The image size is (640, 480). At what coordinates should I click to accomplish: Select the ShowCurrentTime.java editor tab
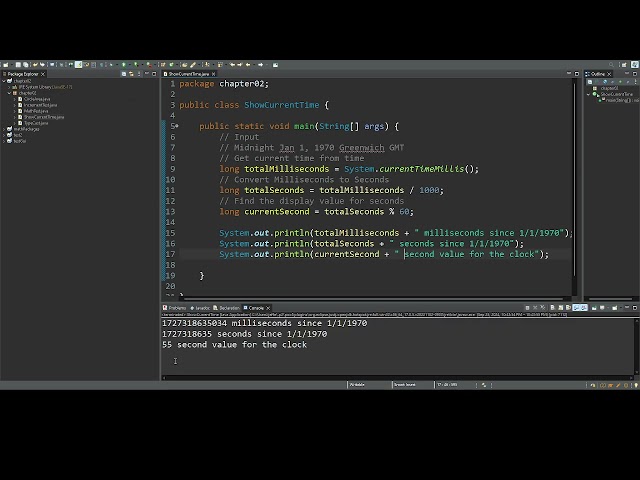click(189, 74)
